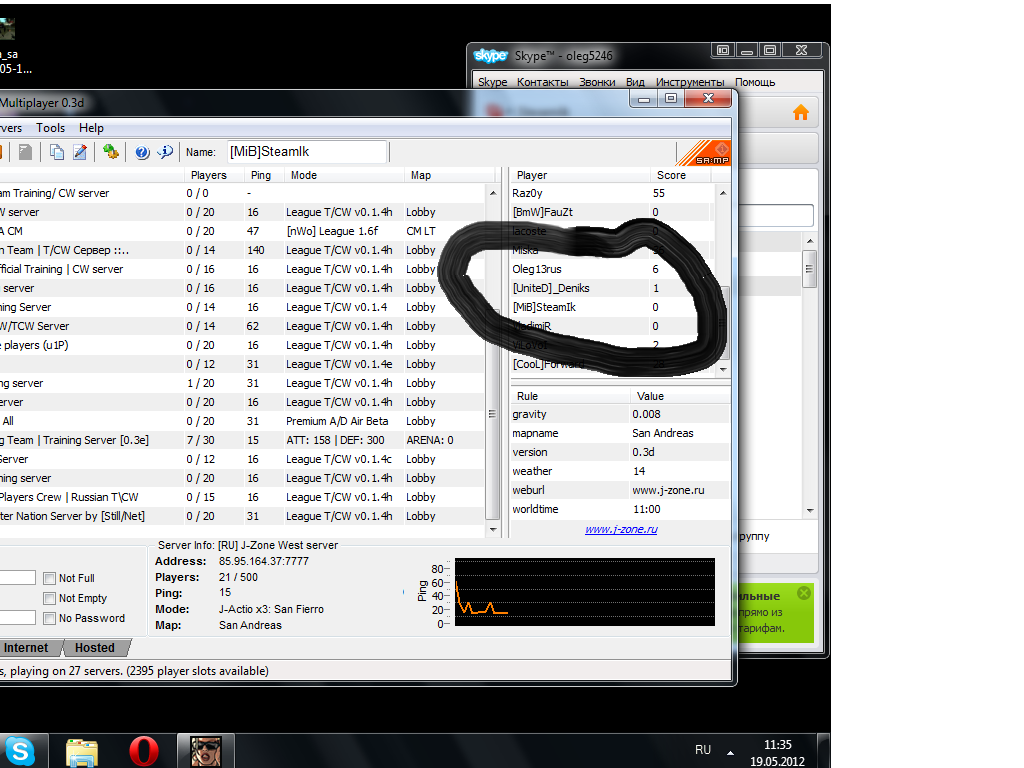Enable the Not Full filter checkbox

(x=49, y=578)
